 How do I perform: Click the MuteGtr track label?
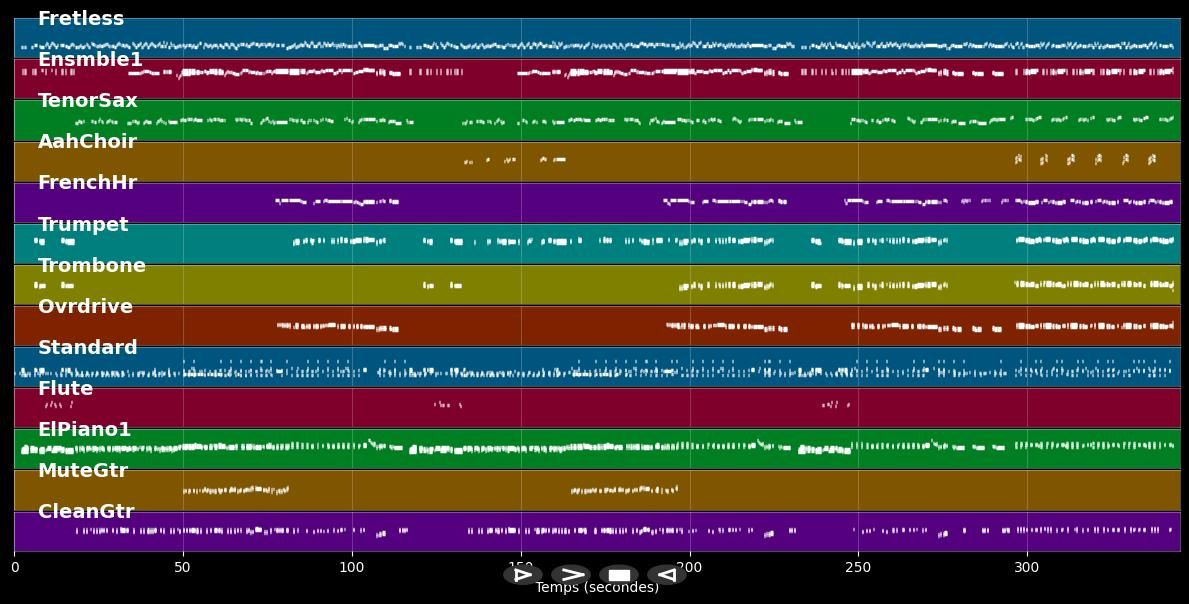click(83, 471)
